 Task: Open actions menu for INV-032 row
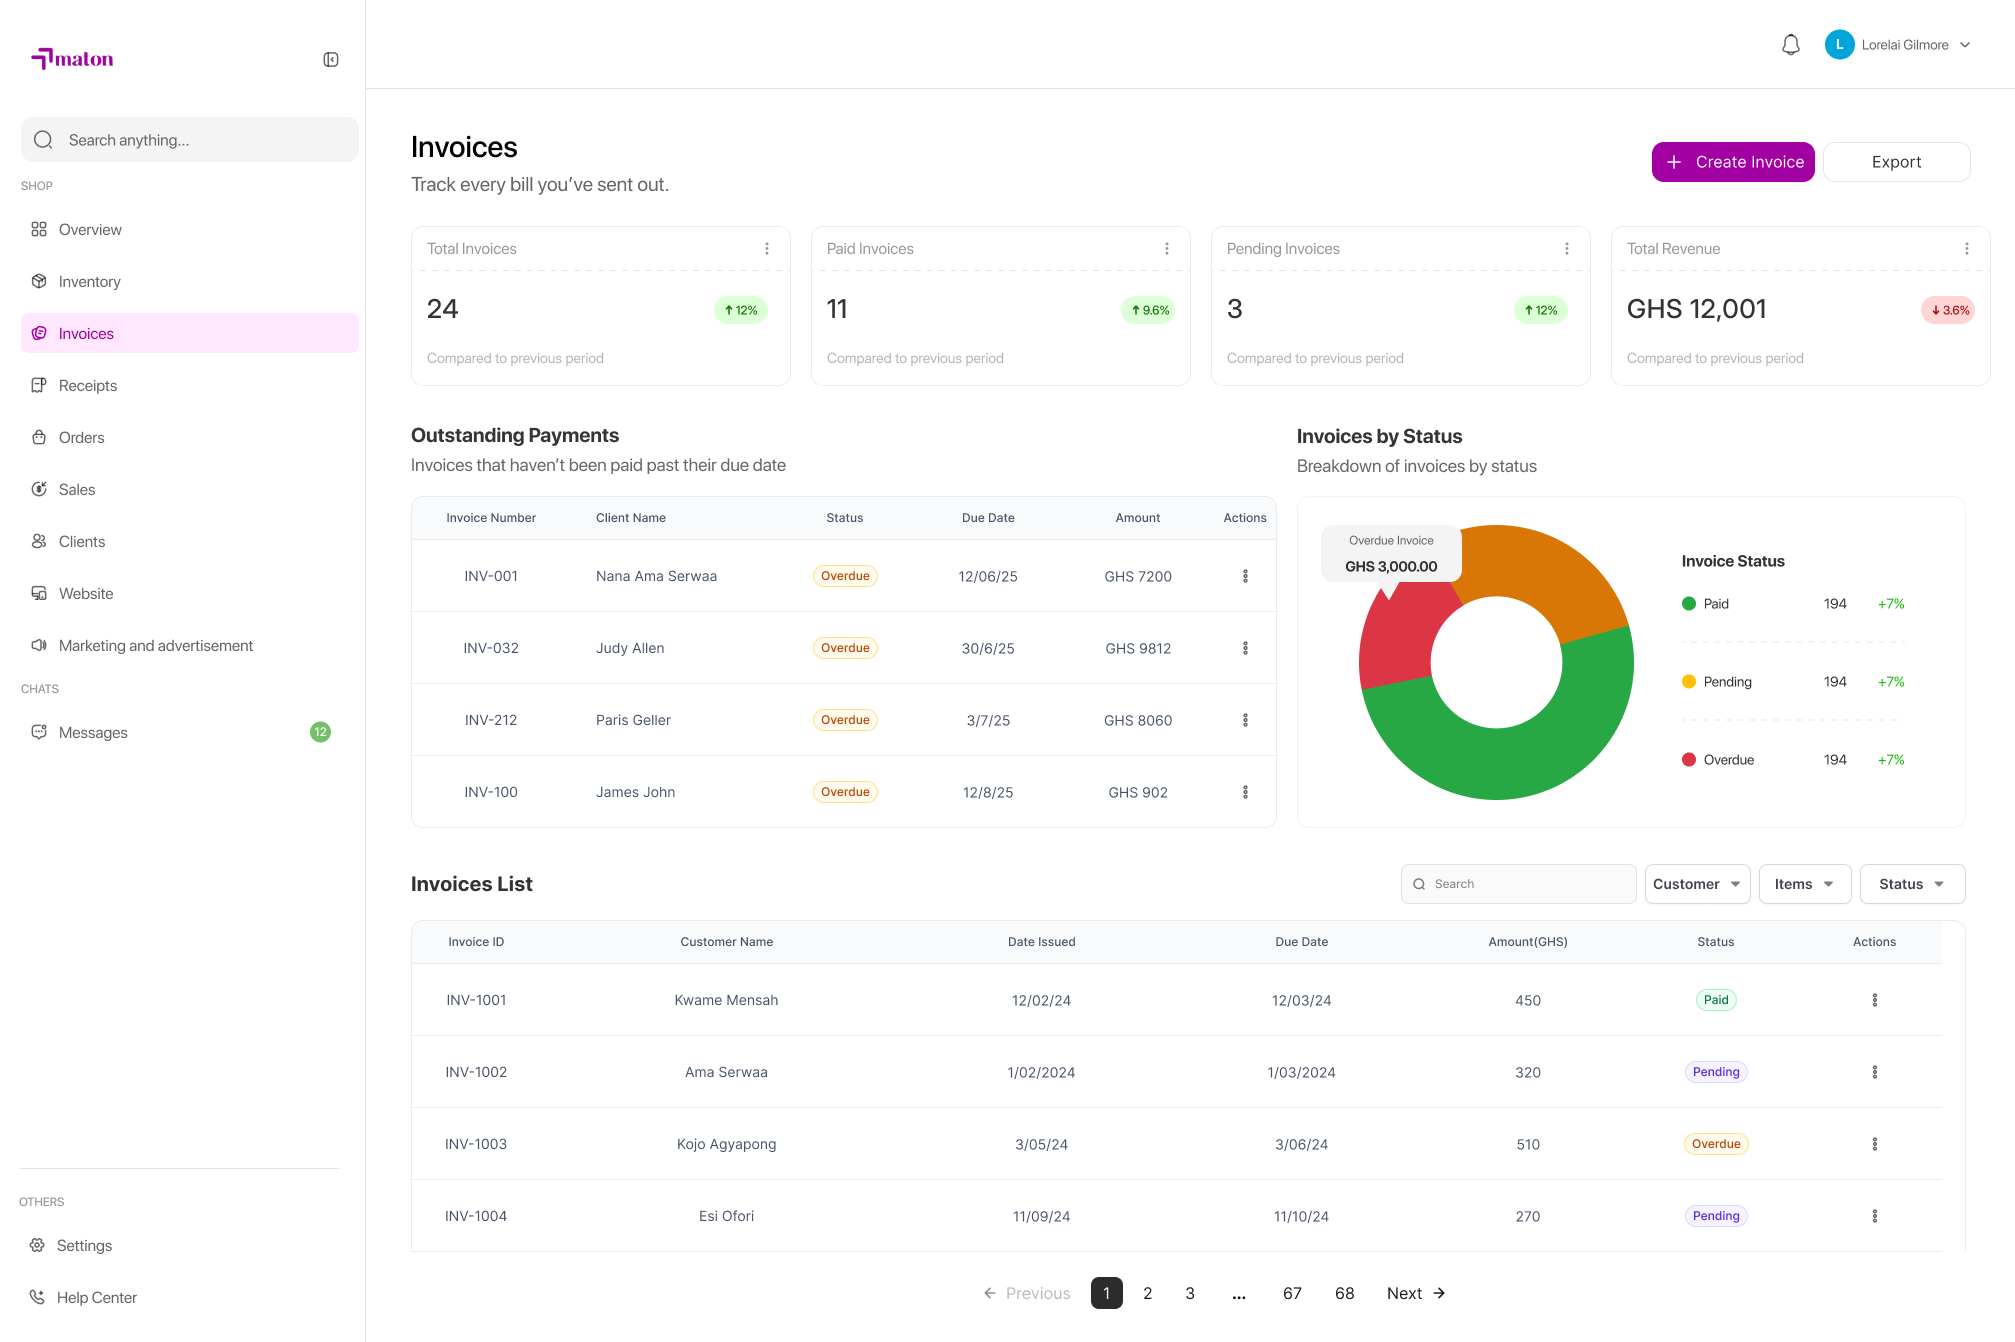[1245, 648]
